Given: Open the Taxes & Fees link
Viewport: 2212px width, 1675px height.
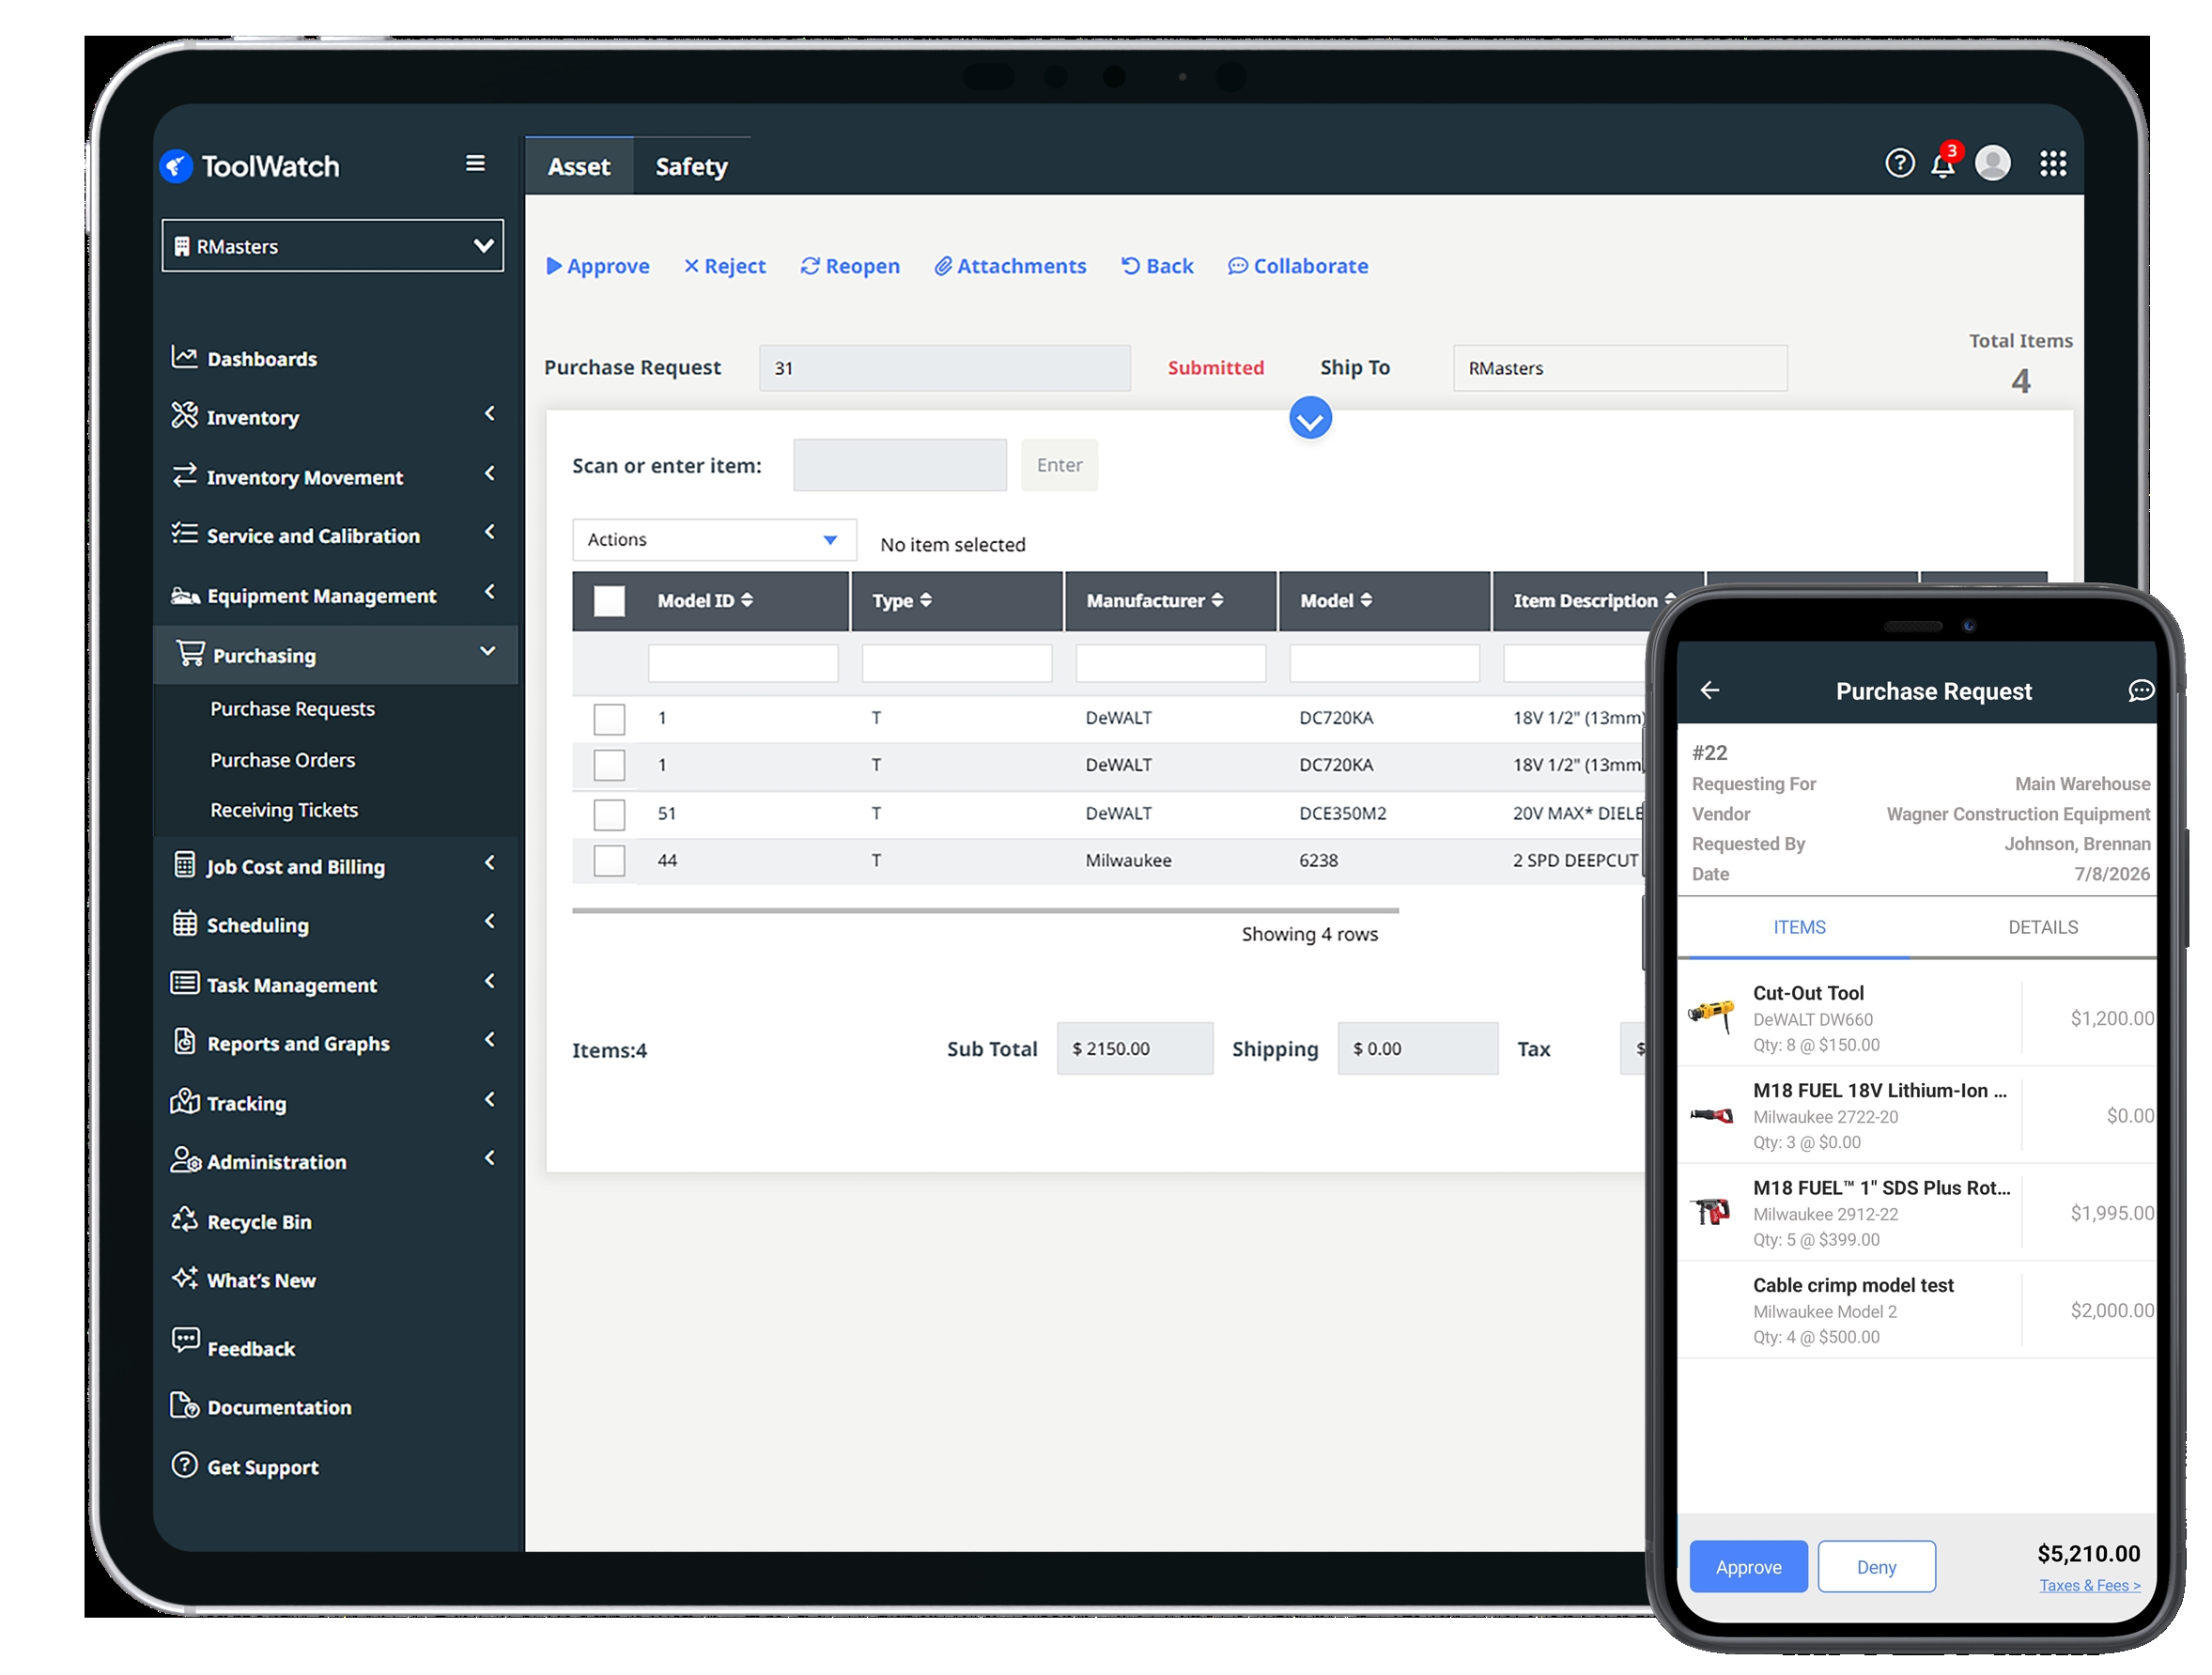Looking at the screenshot, I should coord(2089,1585).
